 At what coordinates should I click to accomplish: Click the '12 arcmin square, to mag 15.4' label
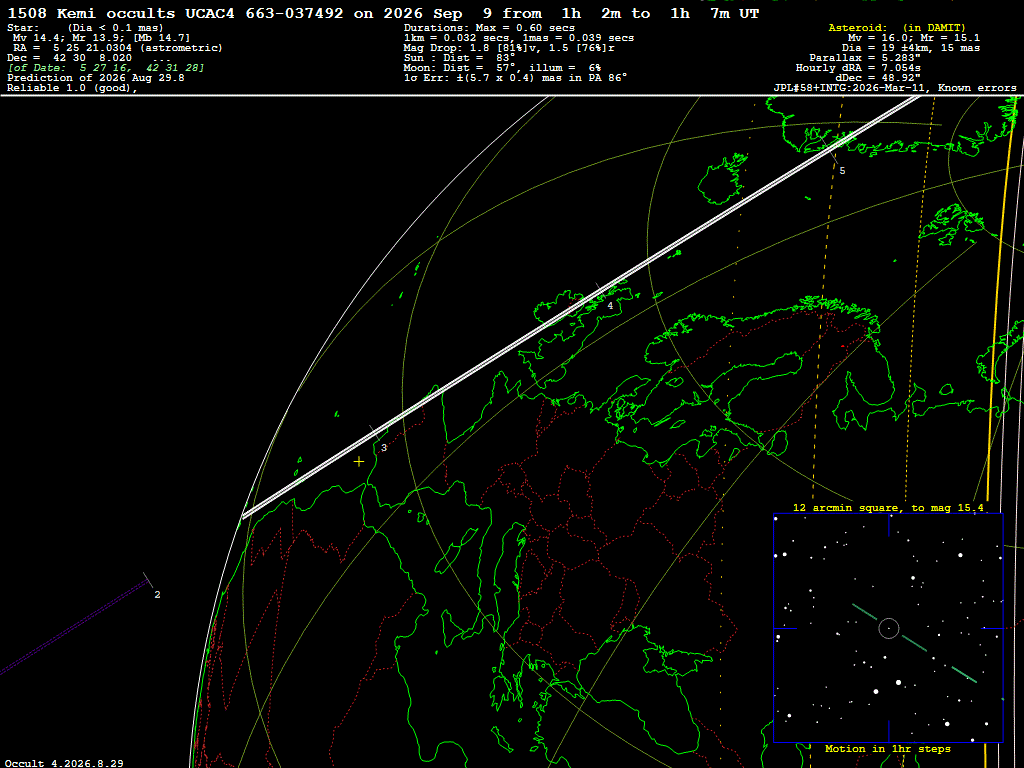pos(888,507)
